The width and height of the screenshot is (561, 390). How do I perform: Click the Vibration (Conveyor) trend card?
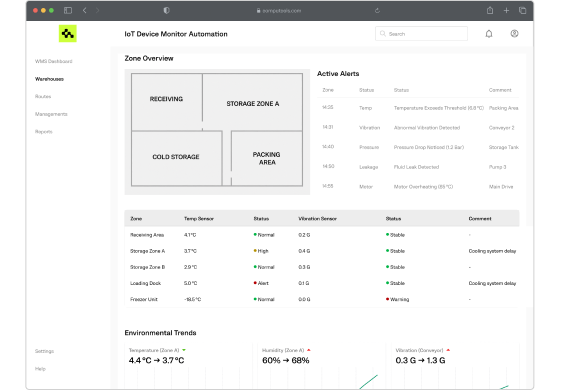(x=454, y=366)
